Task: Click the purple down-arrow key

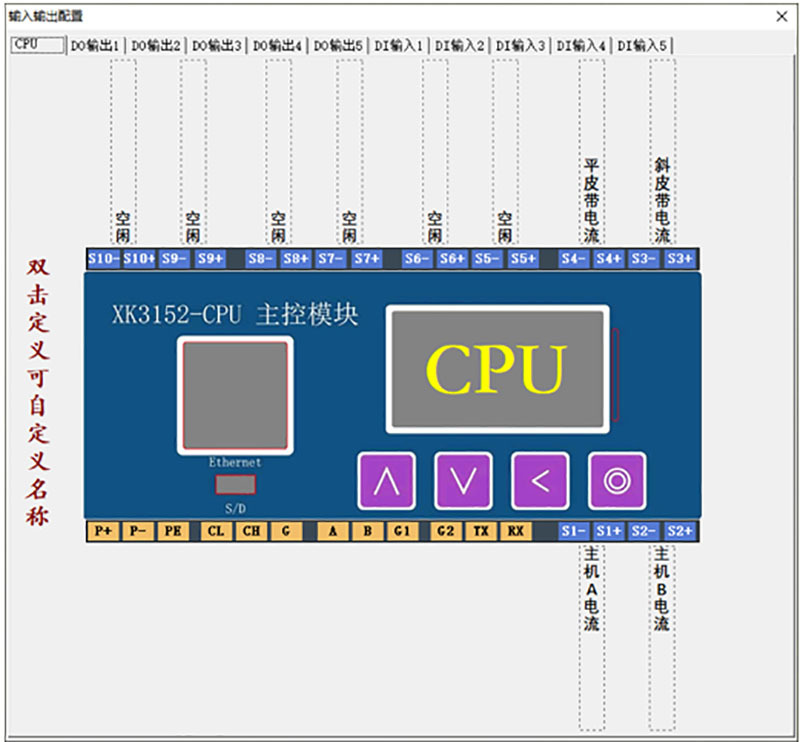Action: (463, 481)
